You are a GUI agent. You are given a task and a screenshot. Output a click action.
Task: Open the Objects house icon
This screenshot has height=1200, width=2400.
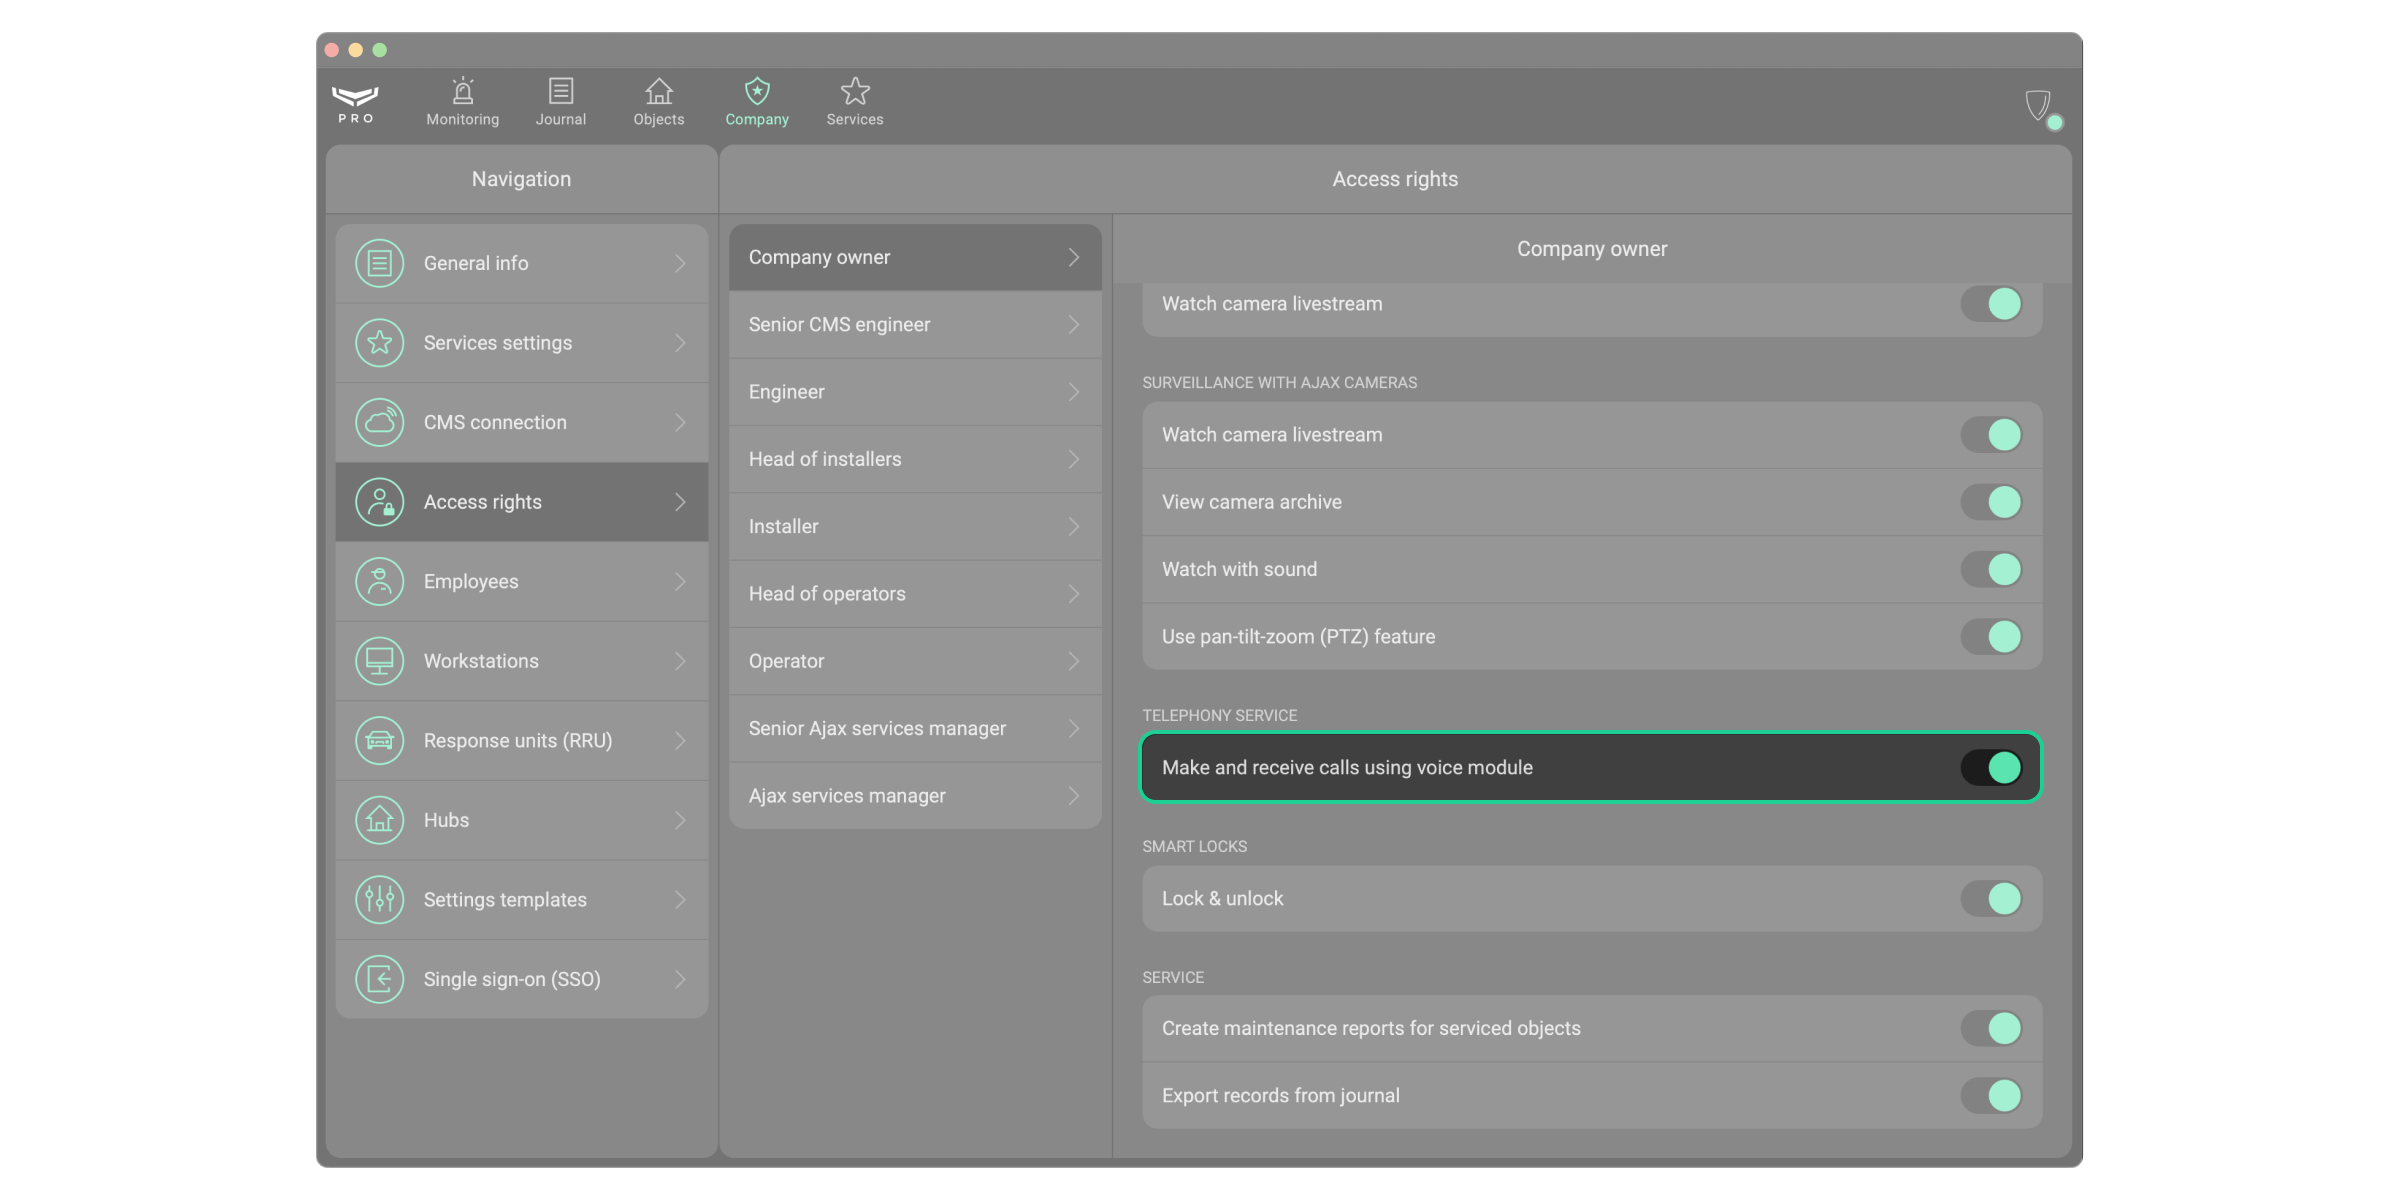[659, 92]
